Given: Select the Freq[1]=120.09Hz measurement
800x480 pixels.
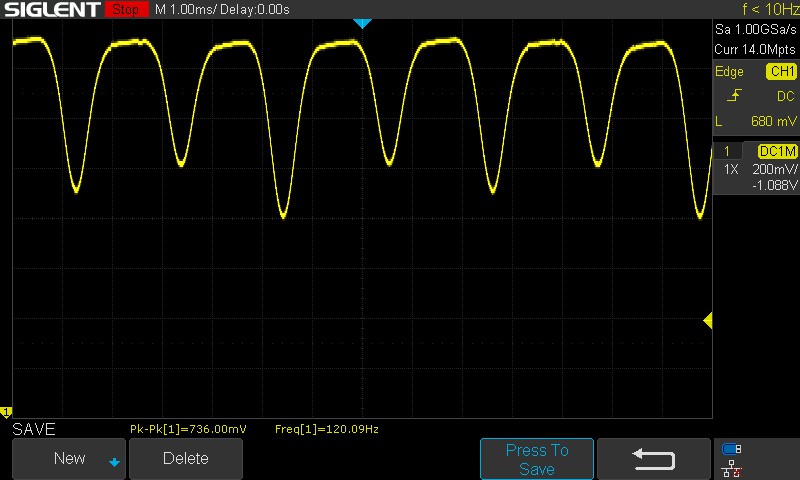Looking at the screenshot, I should point(327,429).
